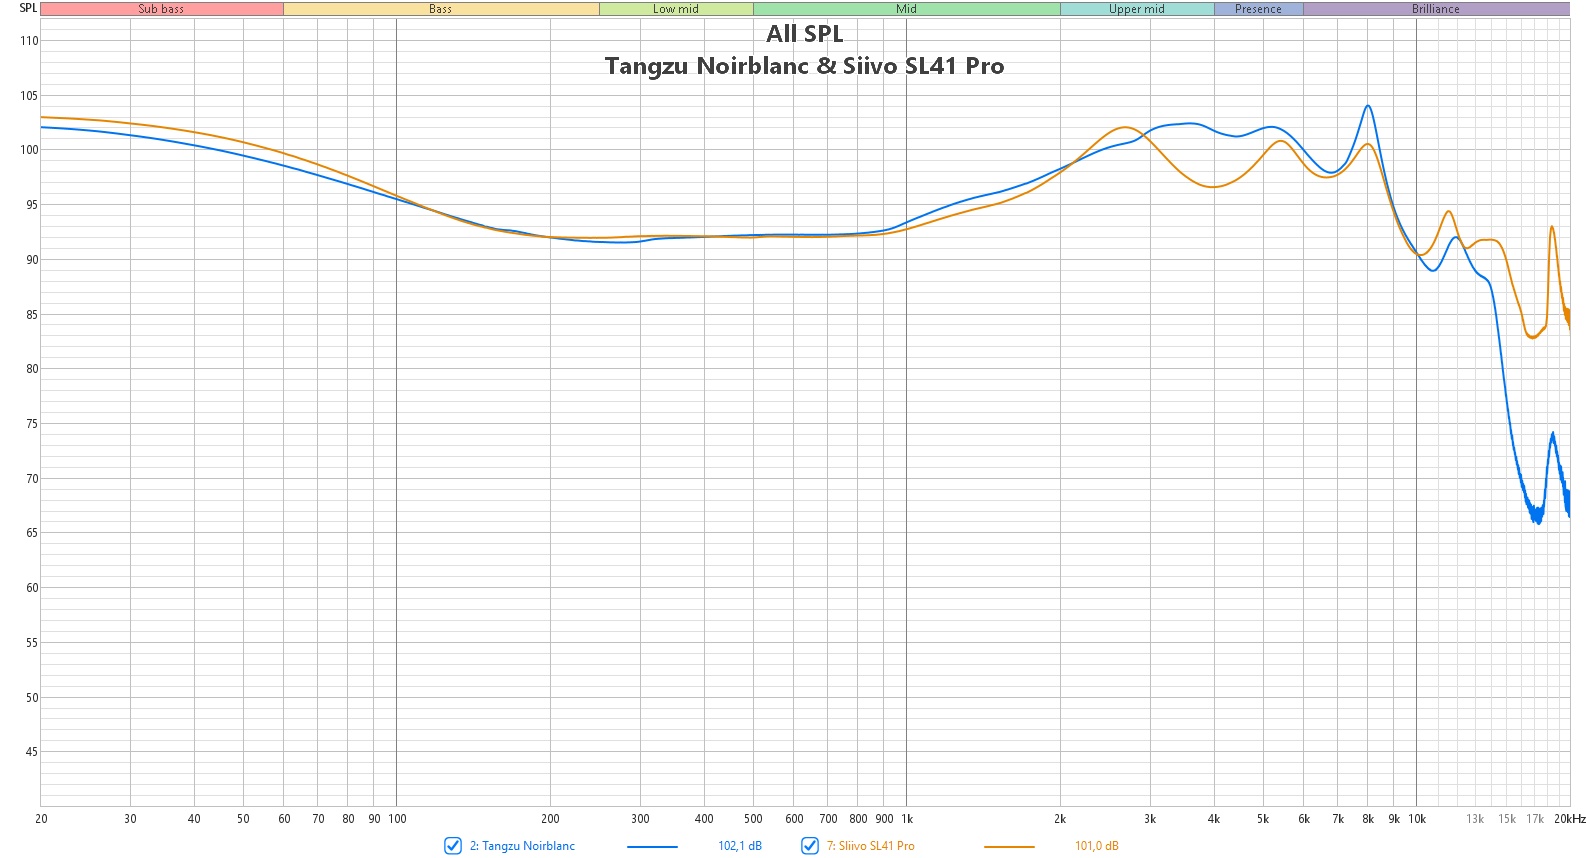This screenshot has width=1590, height=858.
Task: Click the 5k frequency axis label
Action: click(1263, 819)
